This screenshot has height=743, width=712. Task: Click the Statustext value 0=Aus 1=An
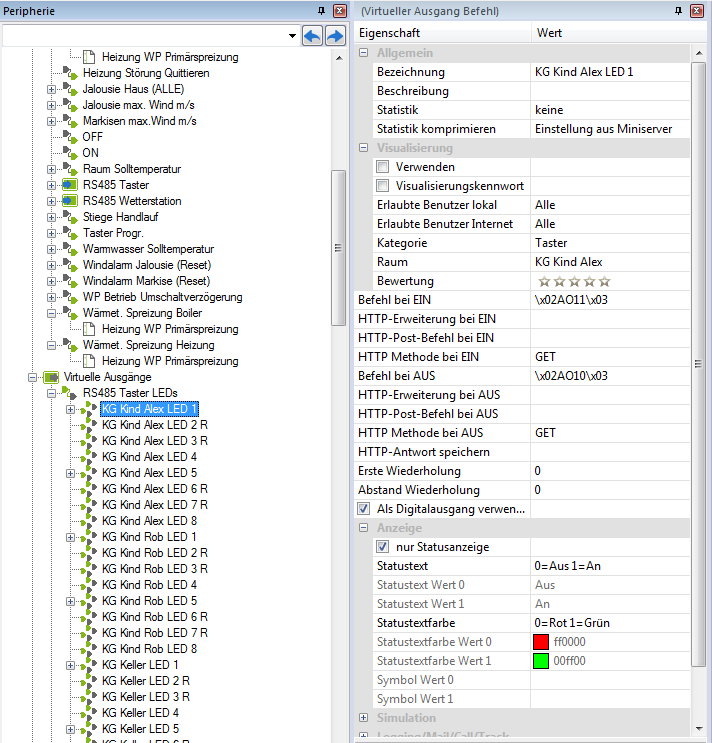[610, 566]
